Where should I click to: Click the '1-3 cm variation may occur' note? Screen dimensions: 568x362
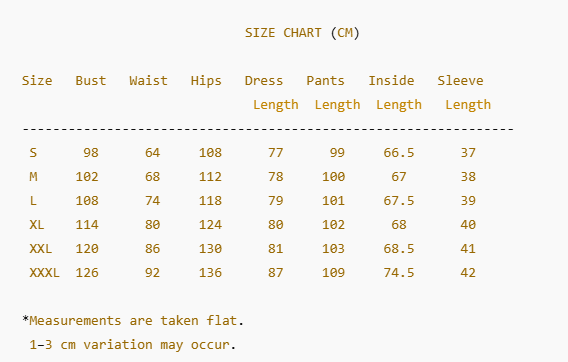point(133,345)
